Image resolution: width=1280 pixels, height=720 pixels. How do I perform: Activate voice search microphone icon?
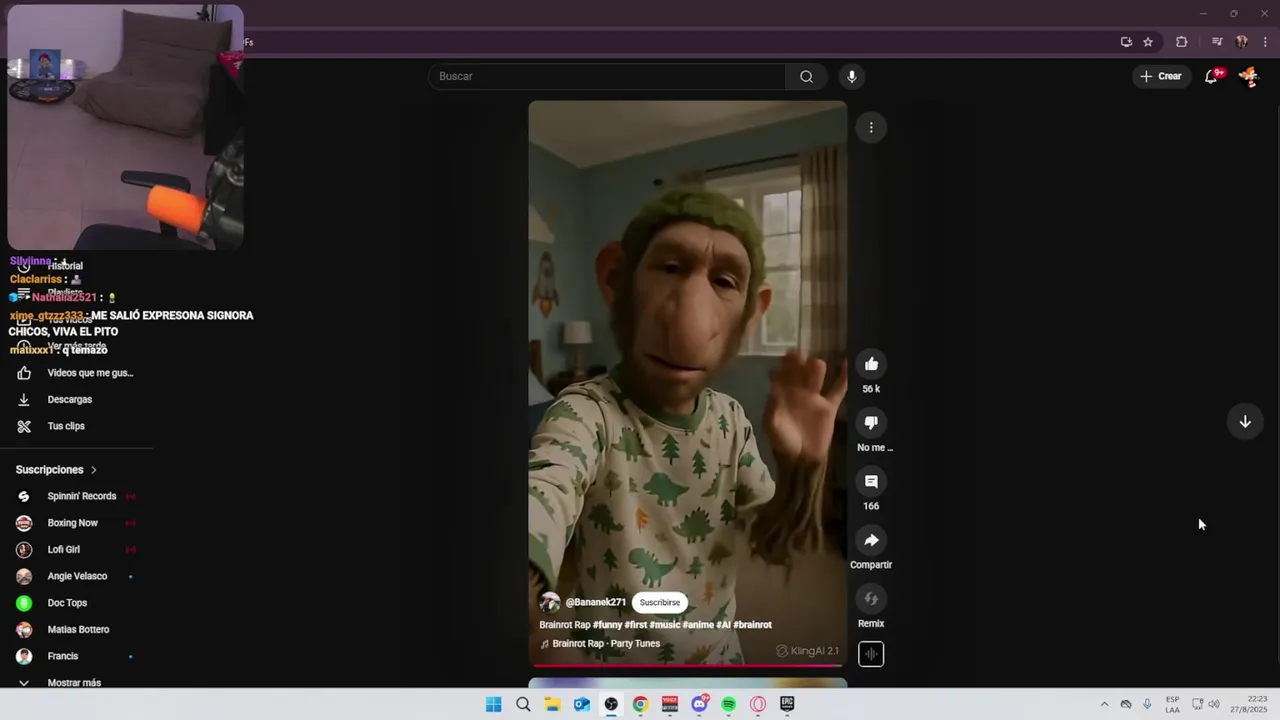tap(851, 76)
